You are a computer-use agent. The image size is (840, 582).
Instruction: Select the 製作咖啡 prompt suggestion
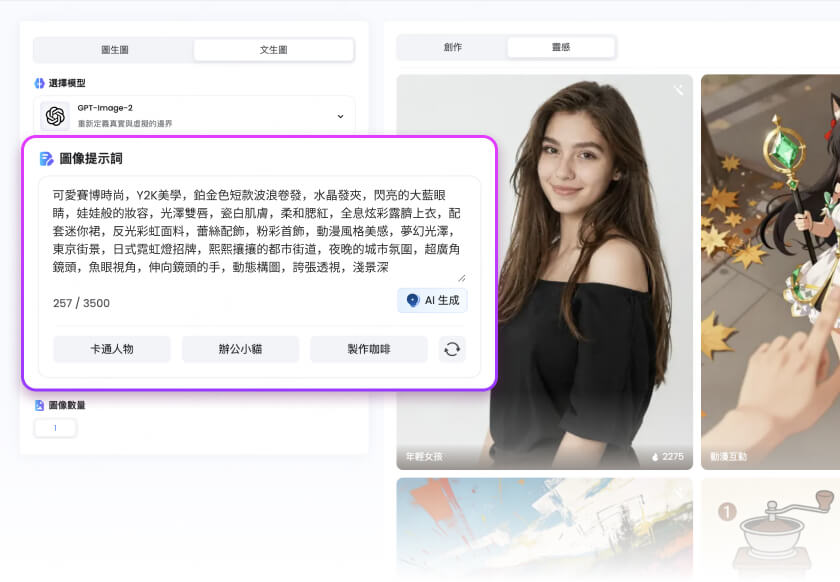pyautogui.click(x=369, y=349)
